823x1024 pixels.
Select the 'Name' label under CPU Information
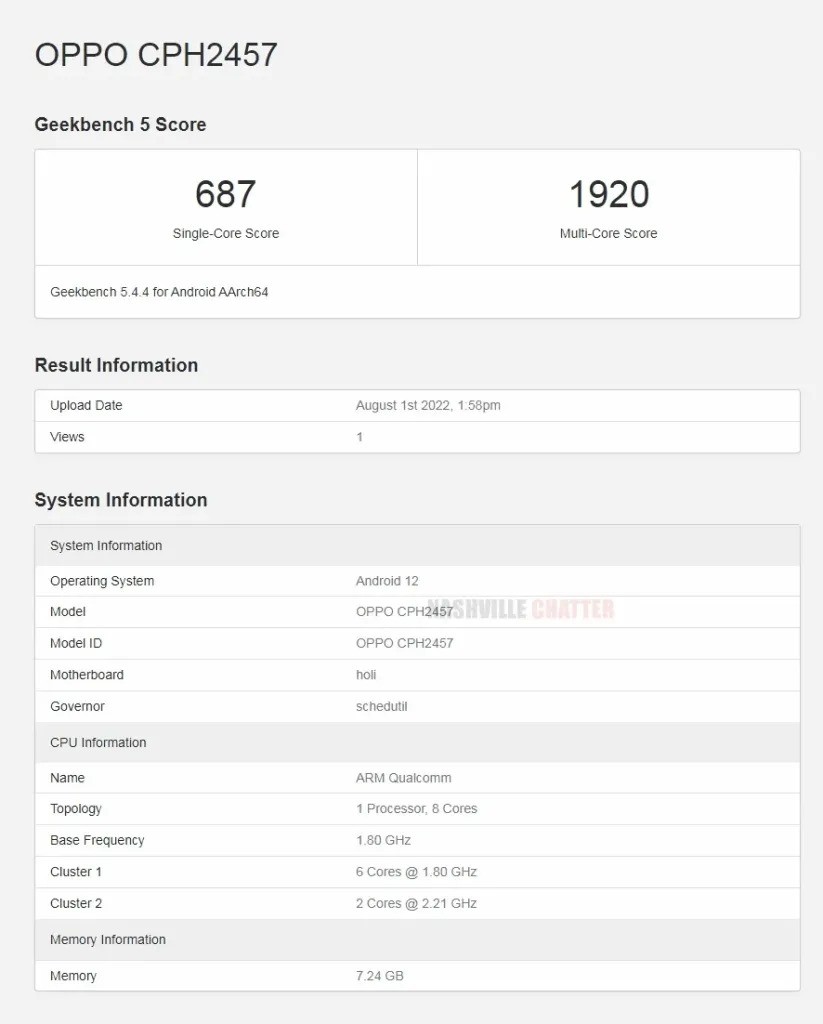[x=67, y=778]
